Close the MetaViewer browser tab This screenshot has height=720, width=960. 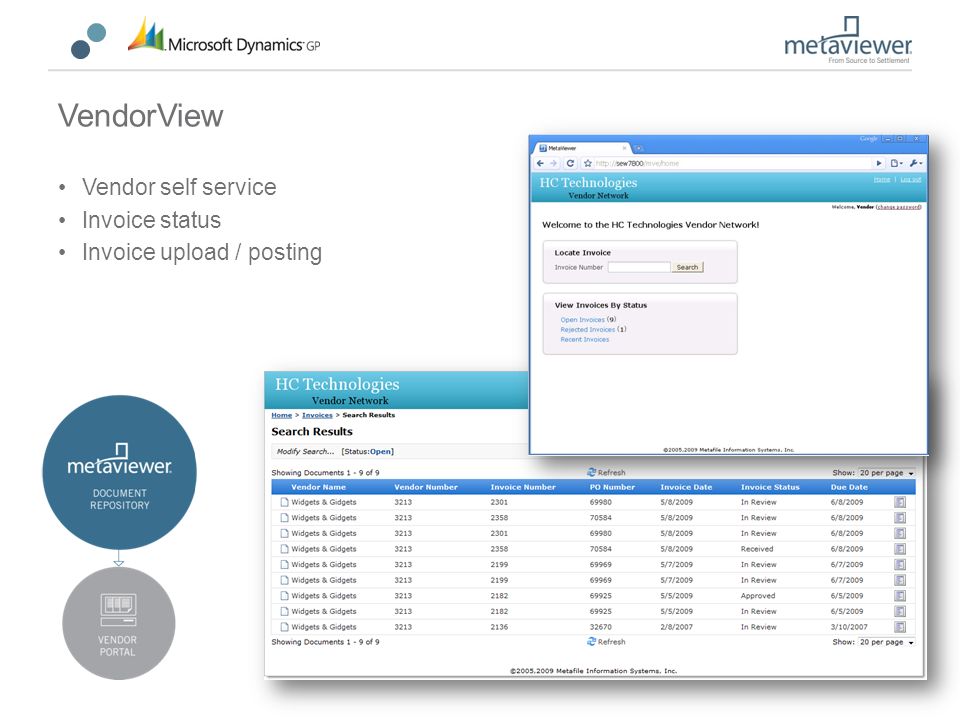pos(624,148)
